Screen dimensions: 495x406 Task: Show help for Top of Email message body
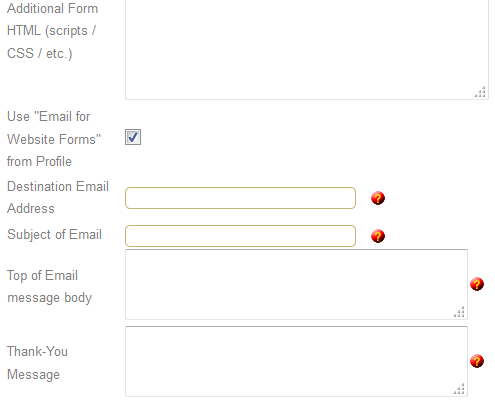[x=477, y=284]
